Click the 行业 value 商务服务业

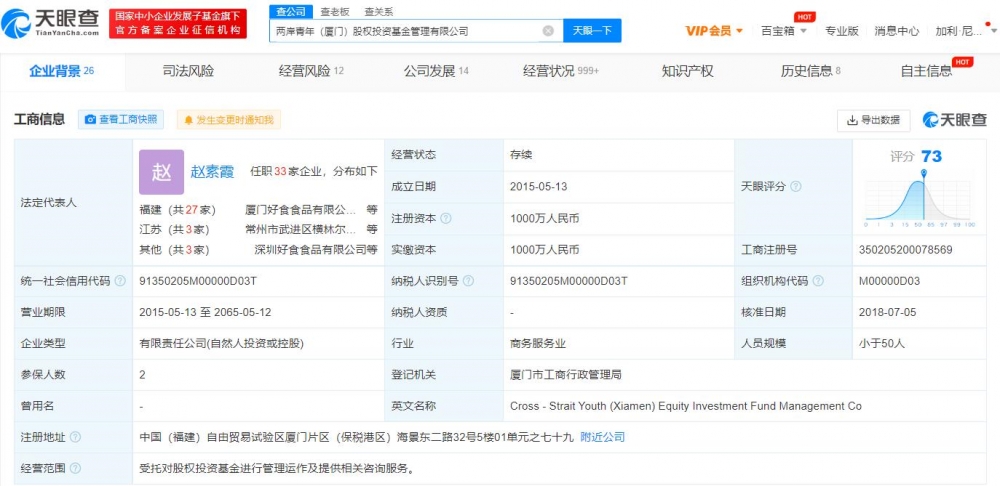(538, 343)
